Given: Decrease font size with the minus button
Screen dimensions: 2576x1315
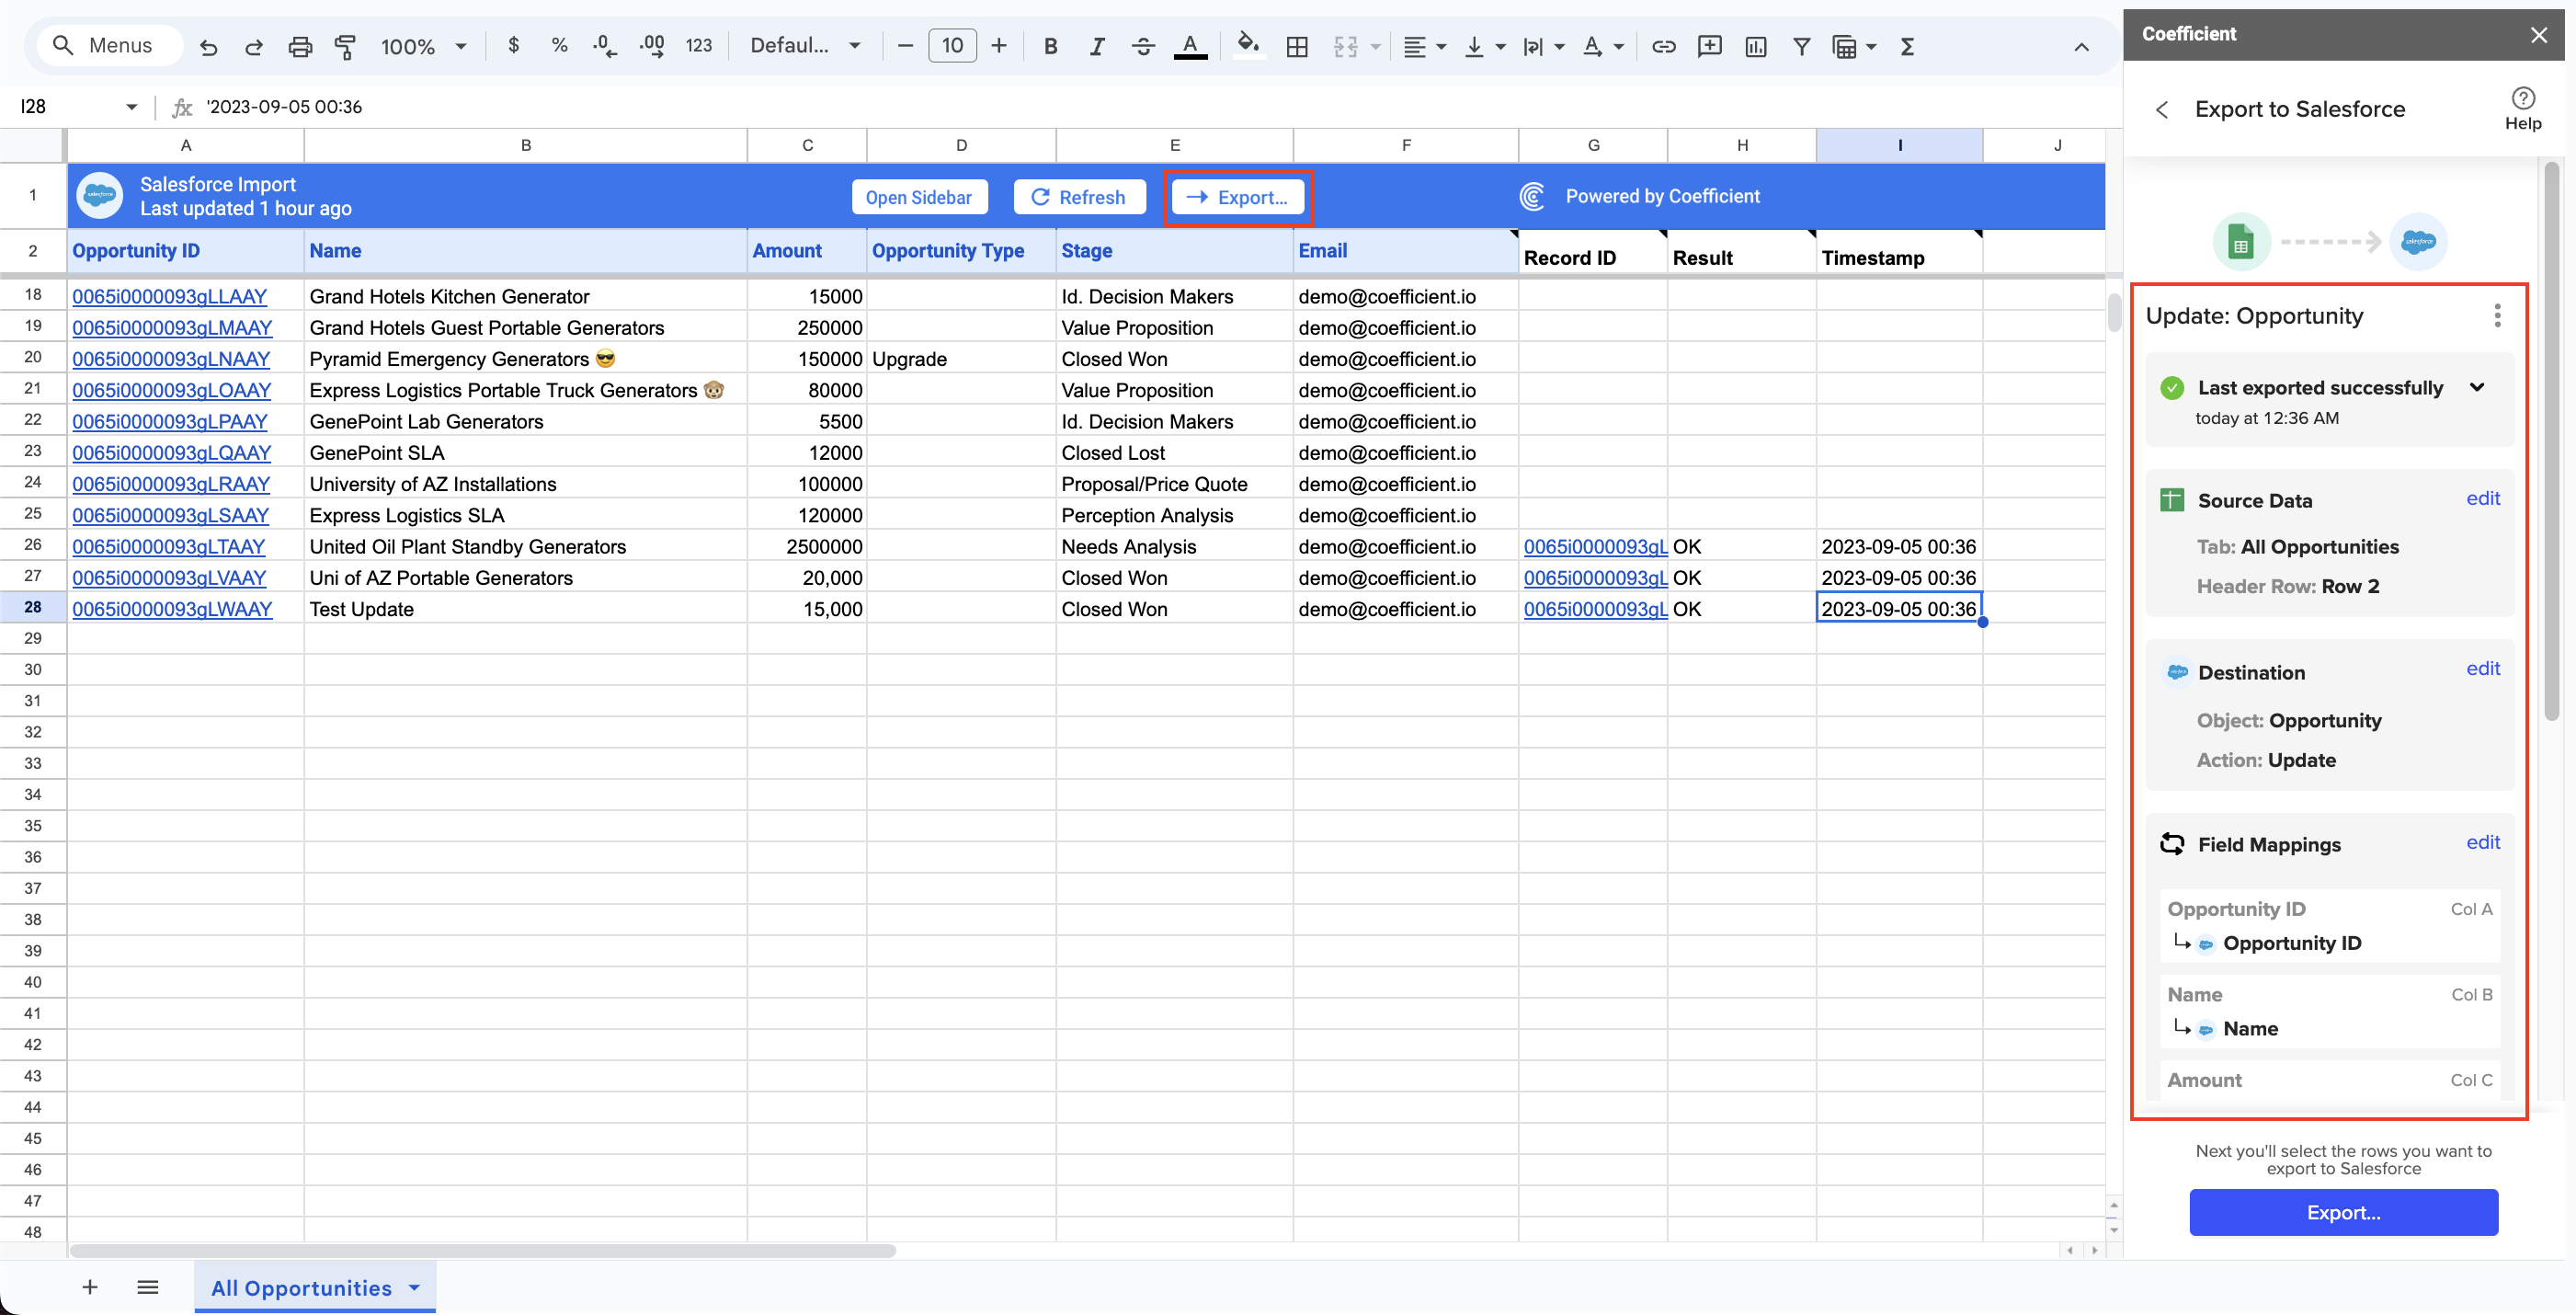Looking at the screenshot, I should pos(905,46).
